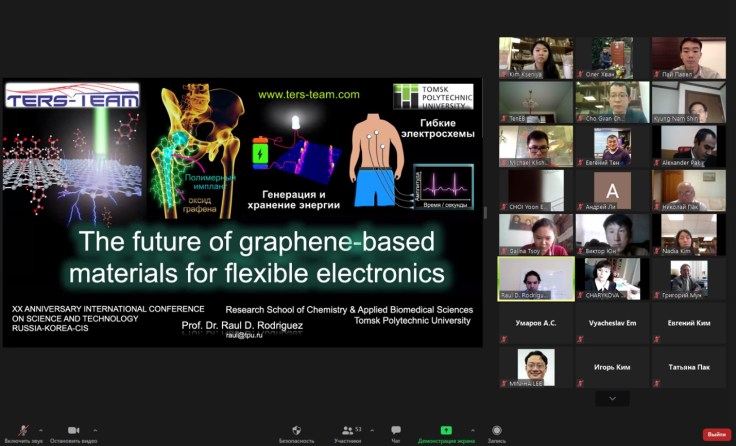Select Raul D. Rodriguez's highlighted video tile
The height and width of the screenshot is (446, 736).
536,278
